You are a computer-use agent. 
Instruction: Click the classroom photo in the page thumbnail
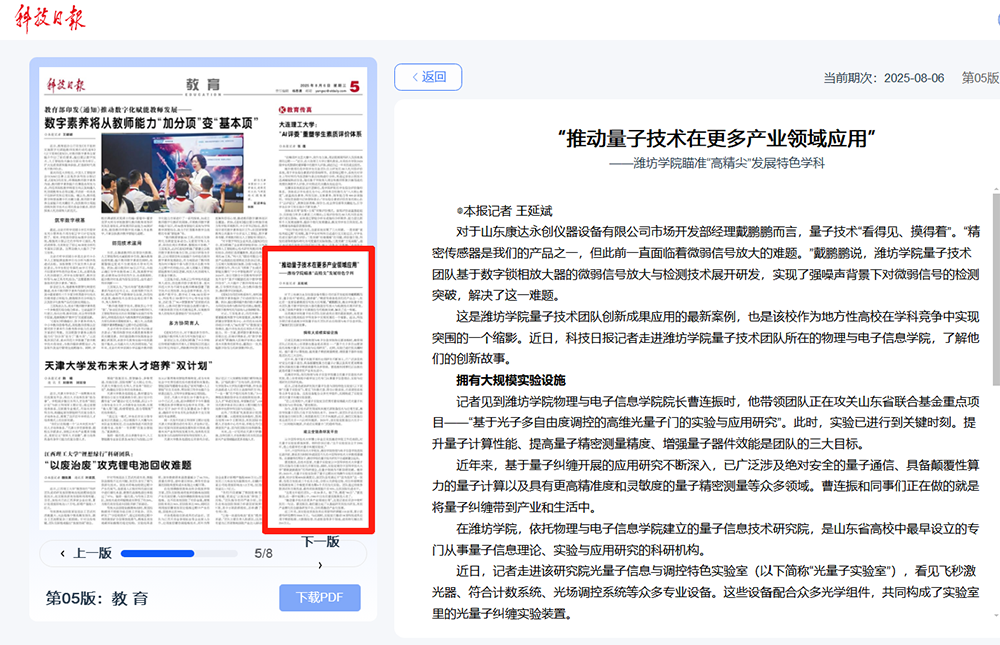pyautogui.click(x=172, y=173)
